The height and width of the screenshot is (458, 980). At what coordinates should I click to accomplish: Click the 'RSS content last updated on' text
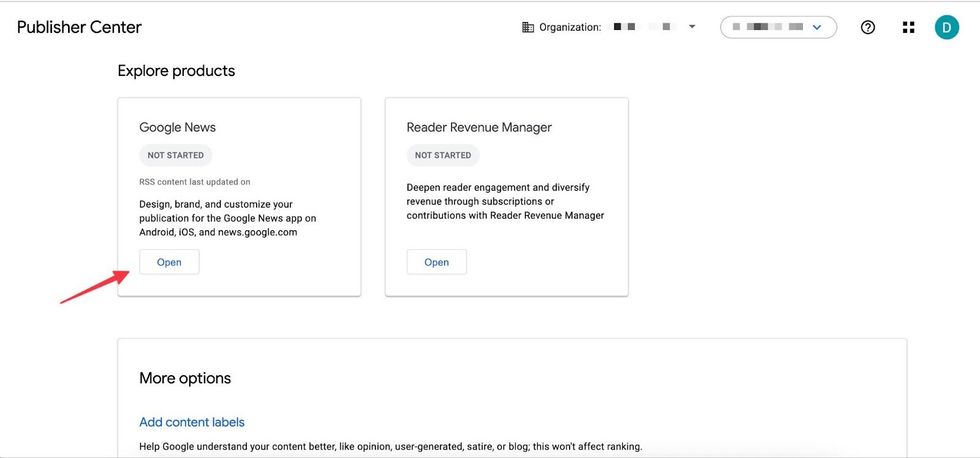tap(195, 182)
